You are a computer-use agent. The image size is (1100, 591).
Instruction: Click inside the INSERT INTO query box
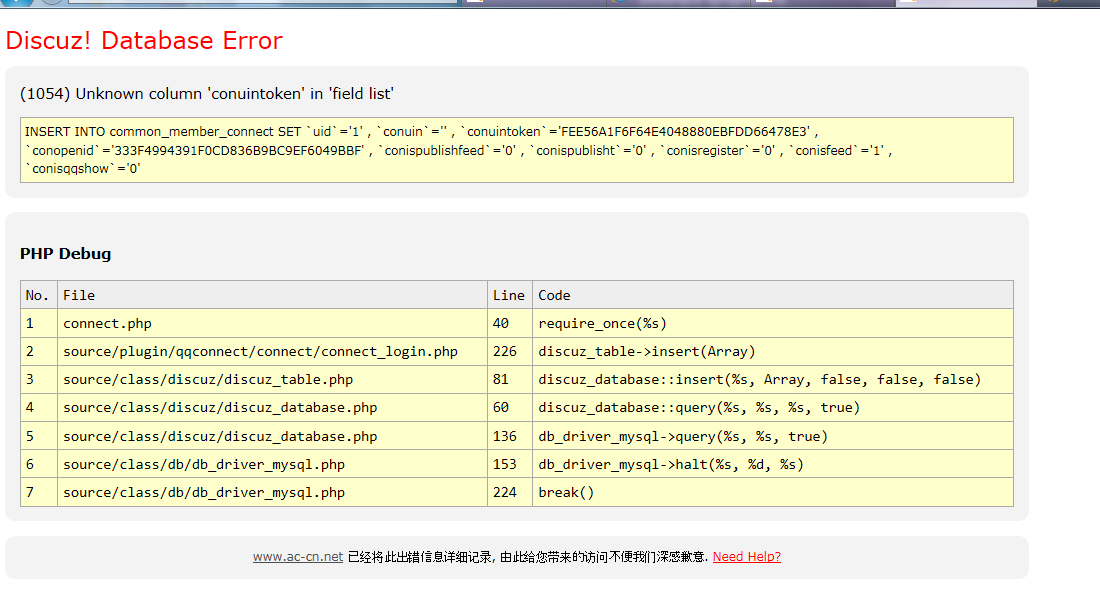point(516,150)
